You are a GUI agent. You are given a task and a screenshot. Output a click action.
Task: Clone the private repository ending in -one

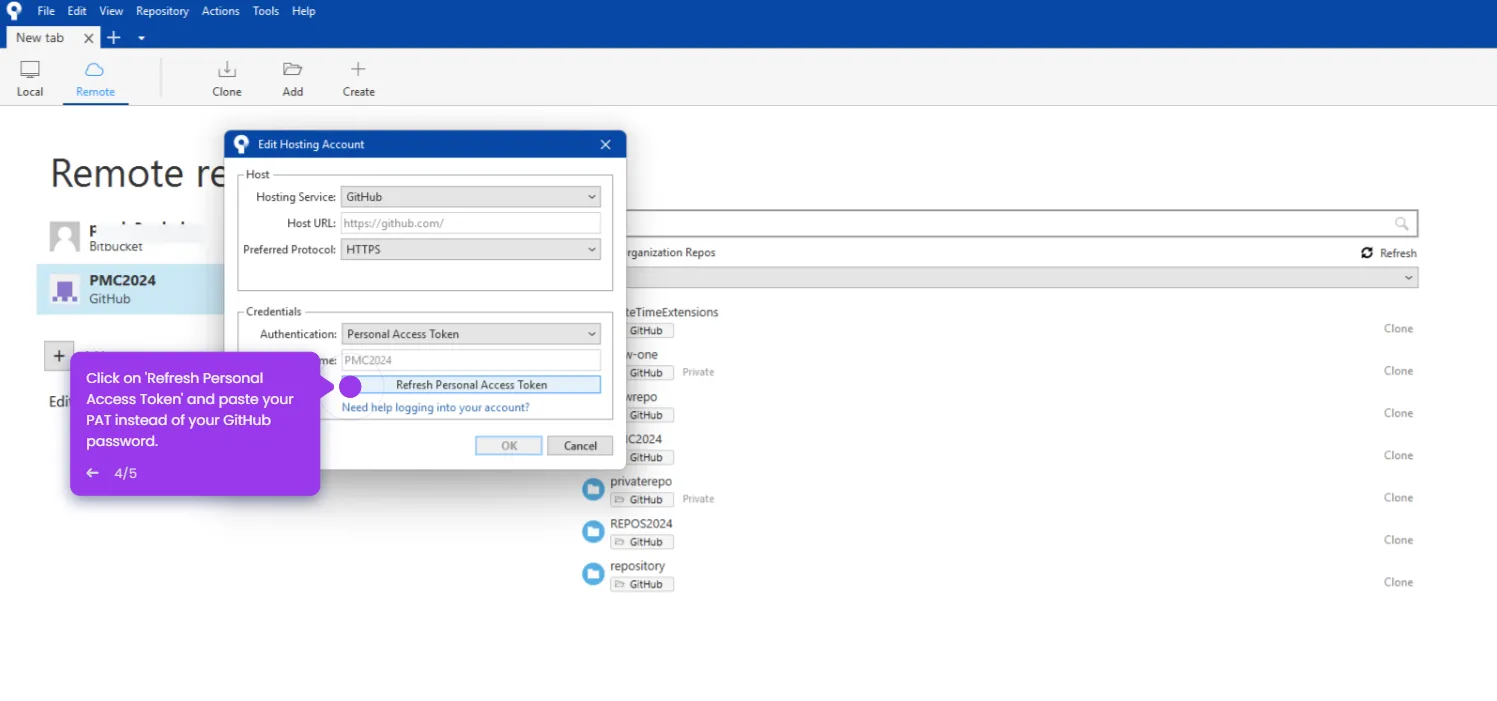pos(1398,371)
